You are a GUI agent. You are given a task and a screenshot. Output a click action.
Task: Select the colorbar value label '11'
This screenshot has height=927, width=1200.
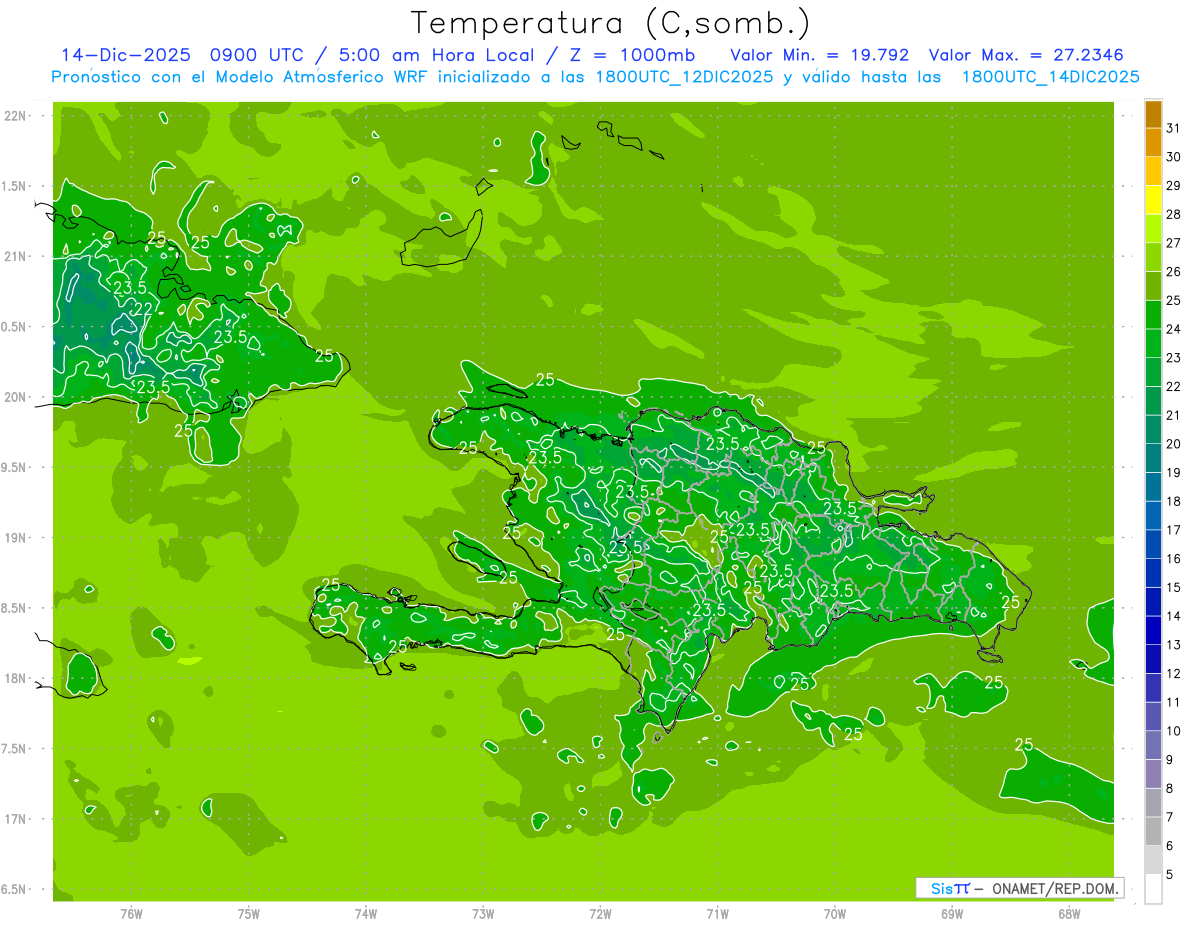1173,702
